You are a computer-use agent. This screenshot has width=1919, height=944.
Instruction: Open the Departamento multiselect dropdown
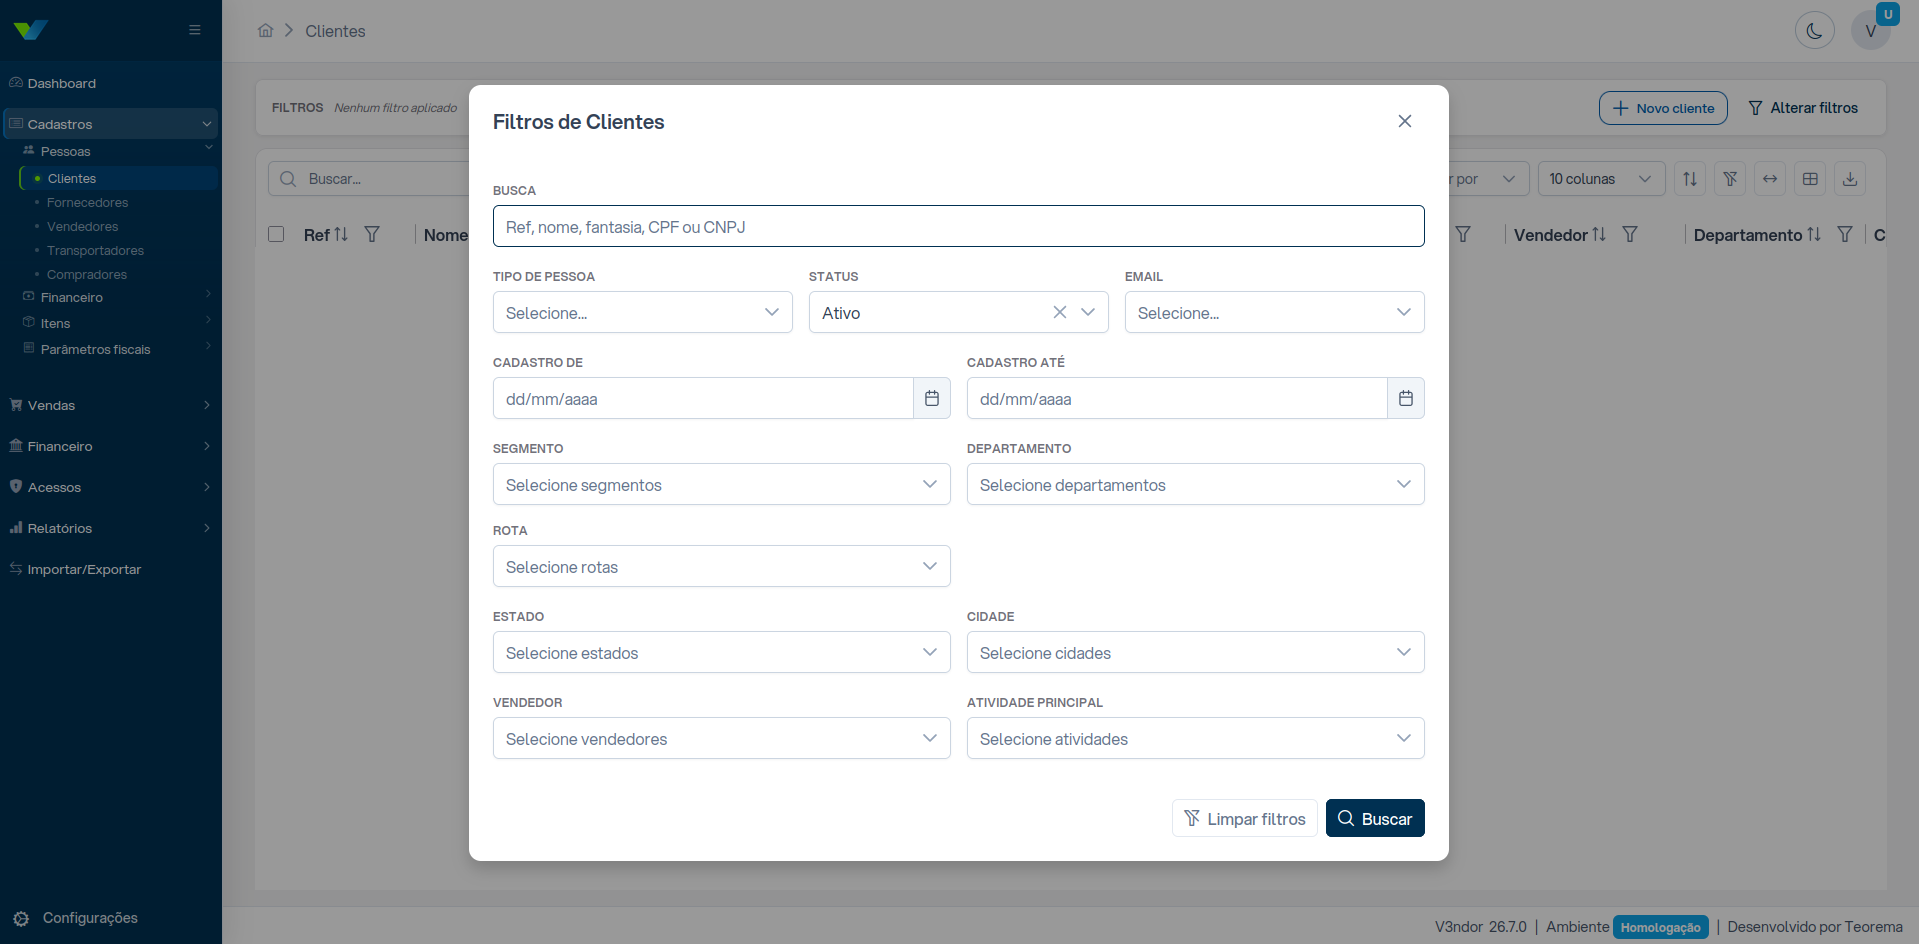click(1195, 484)
